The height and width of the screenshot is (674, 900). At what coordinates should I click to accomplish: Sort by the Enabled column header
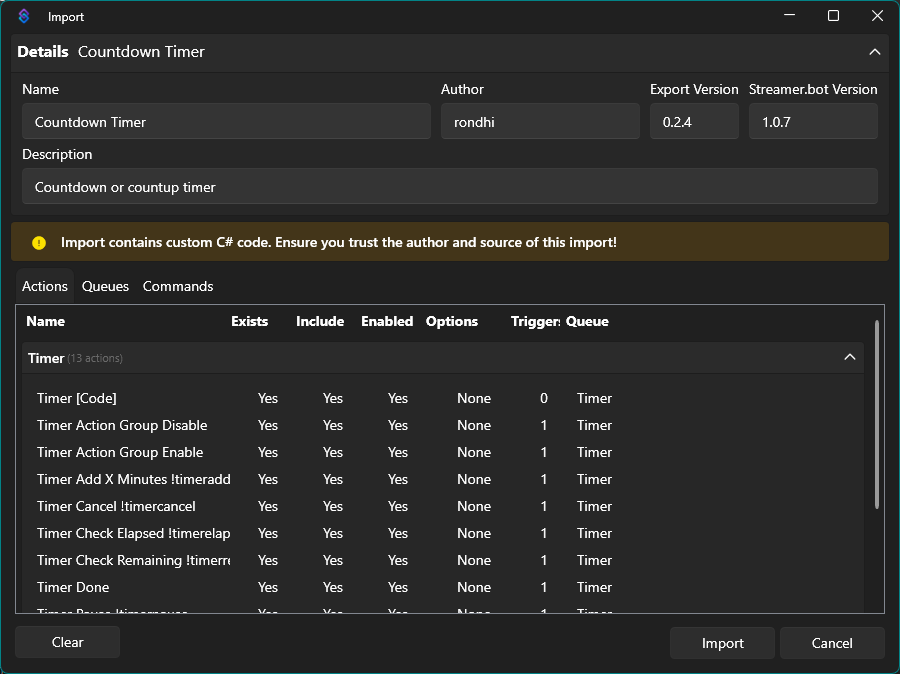(x=387, y=321)
